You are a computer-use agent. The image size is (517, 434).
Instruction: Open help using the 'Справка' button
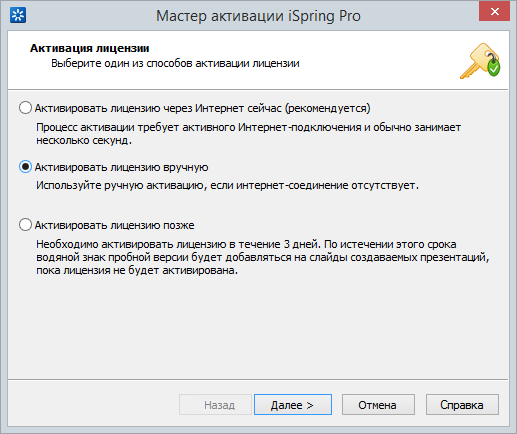(462, 405)
